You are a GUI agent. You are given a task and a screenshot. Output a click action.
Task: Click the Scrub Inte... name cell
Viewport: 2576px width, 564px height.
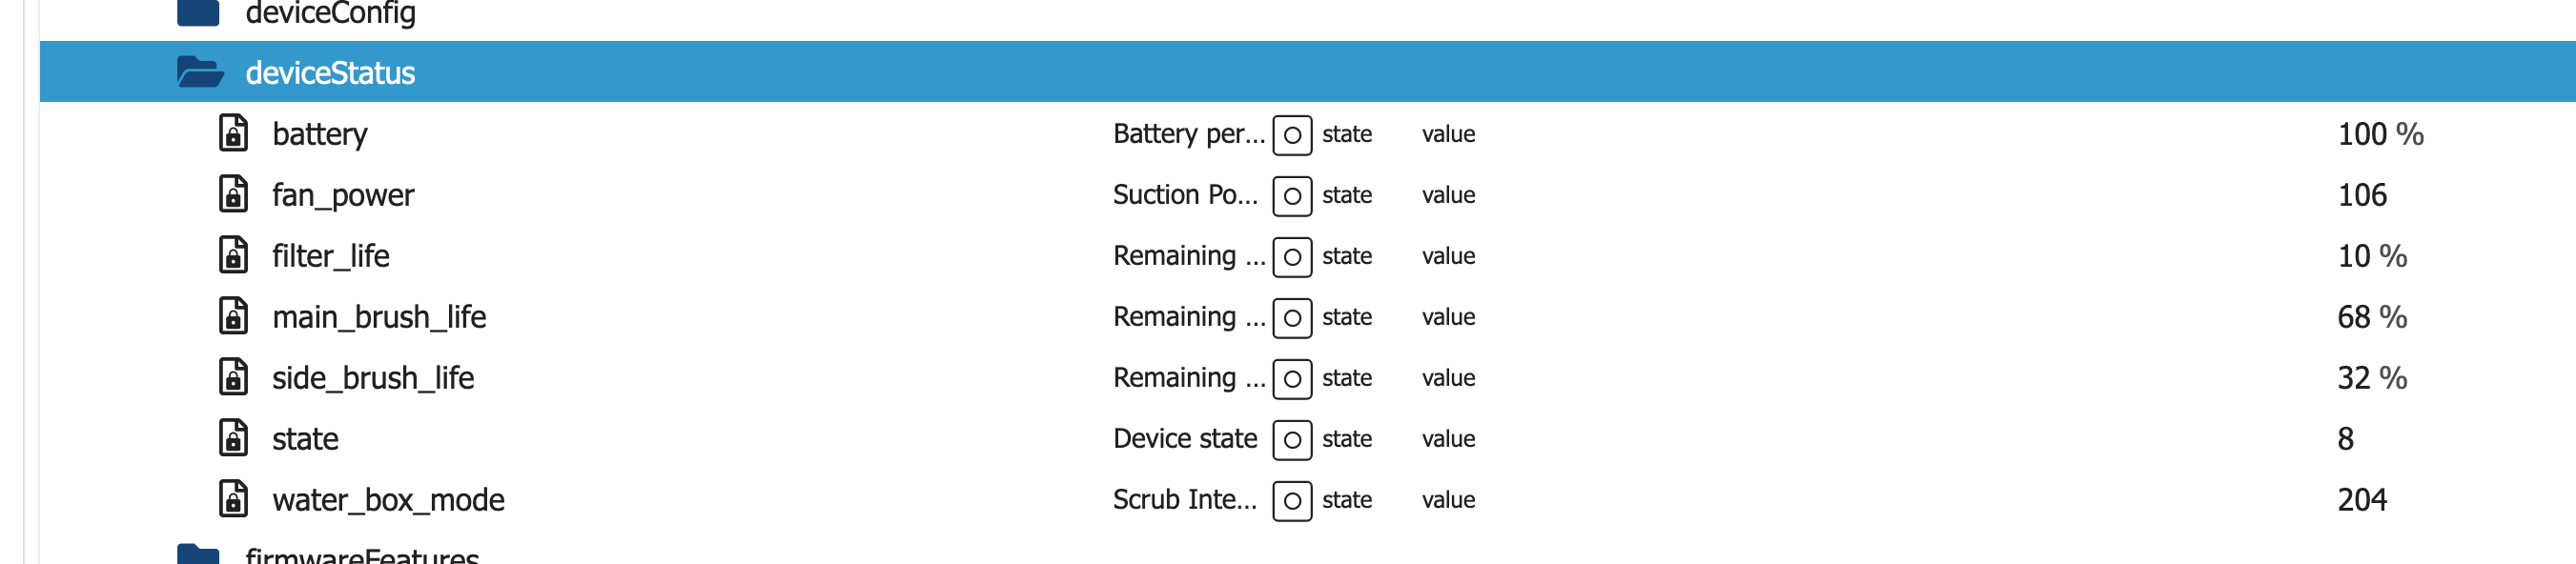click(x=1184, y=500)
